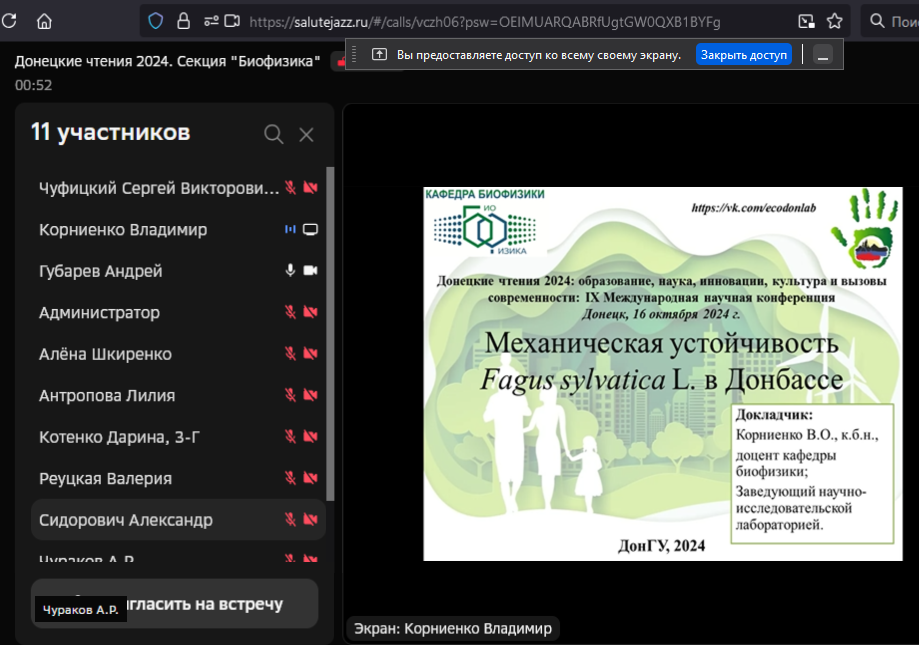Click speaking indicator for Корниенко Владимир
Screen dimensions: 919x645
[x=290, y=230]
